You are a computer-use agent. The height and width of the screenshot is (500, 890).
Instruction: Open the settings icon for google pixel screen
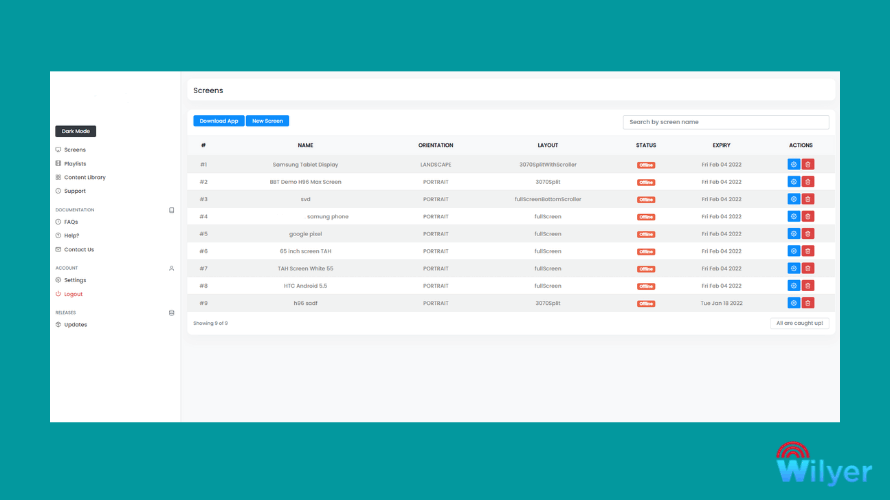pyautogui.click(x=794, y=234)
